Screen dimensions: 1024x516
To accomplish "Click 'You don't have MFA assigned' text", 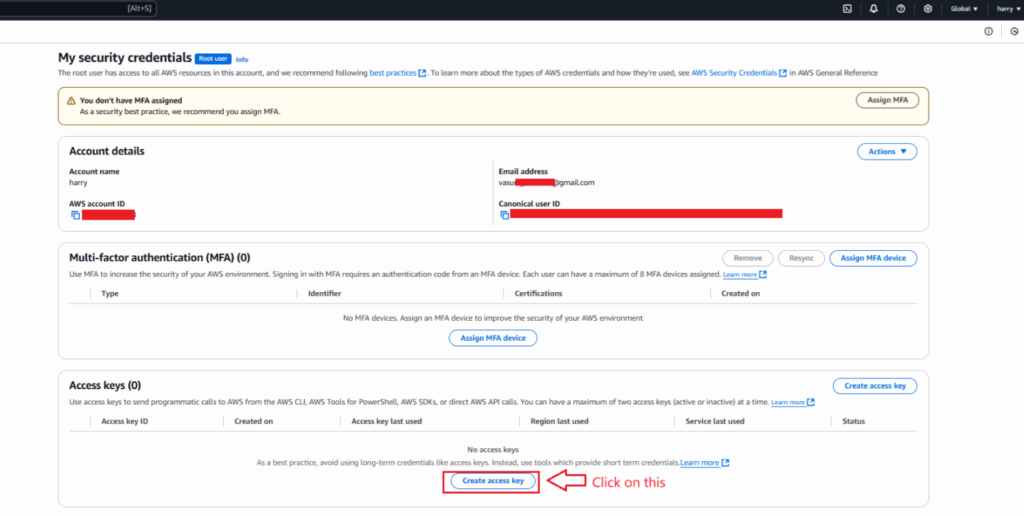I will pos(131,101).
